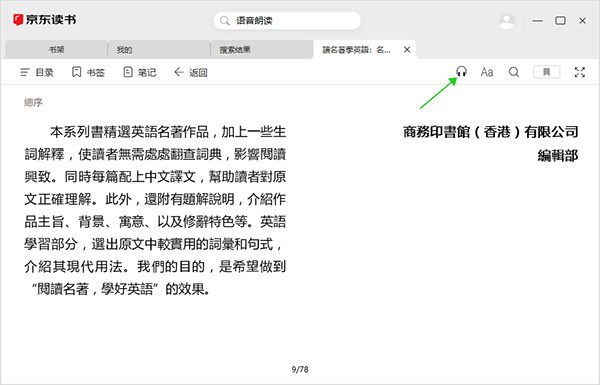Click the 京东读书 logo

(x=44, y=20)
